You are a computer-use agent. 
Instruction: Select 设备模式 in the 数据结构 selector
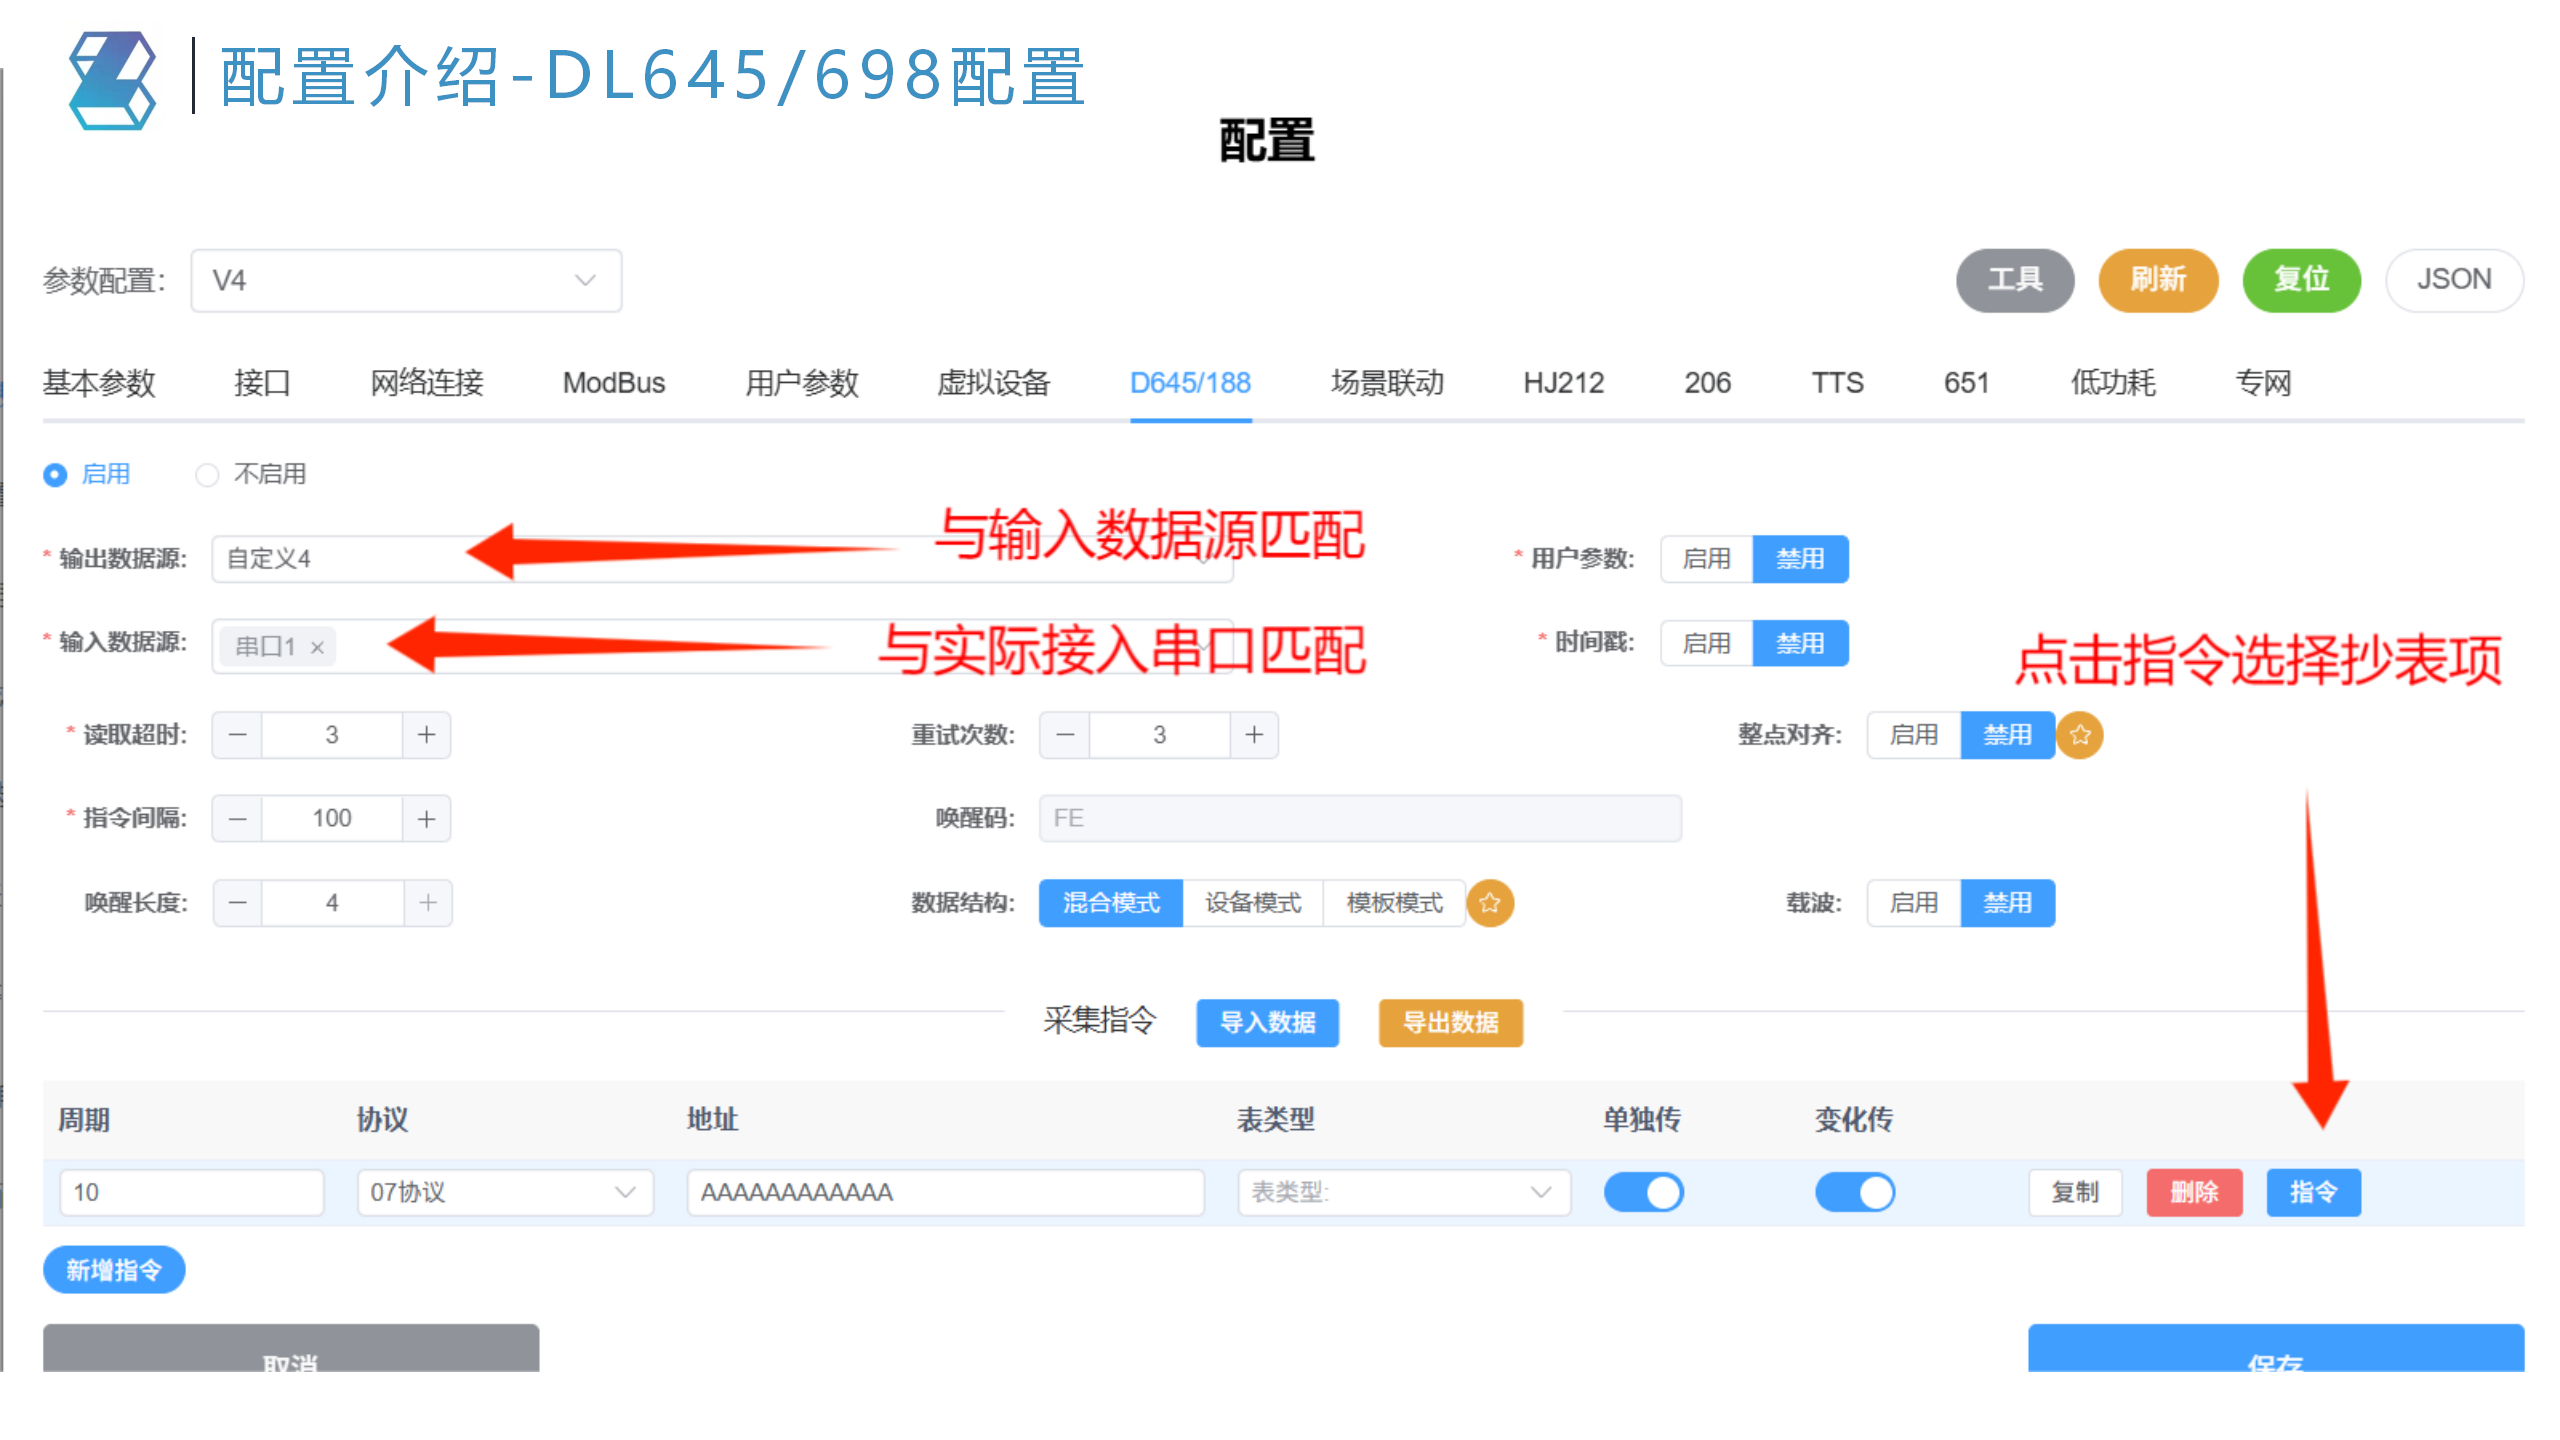tap(1253, 903)
